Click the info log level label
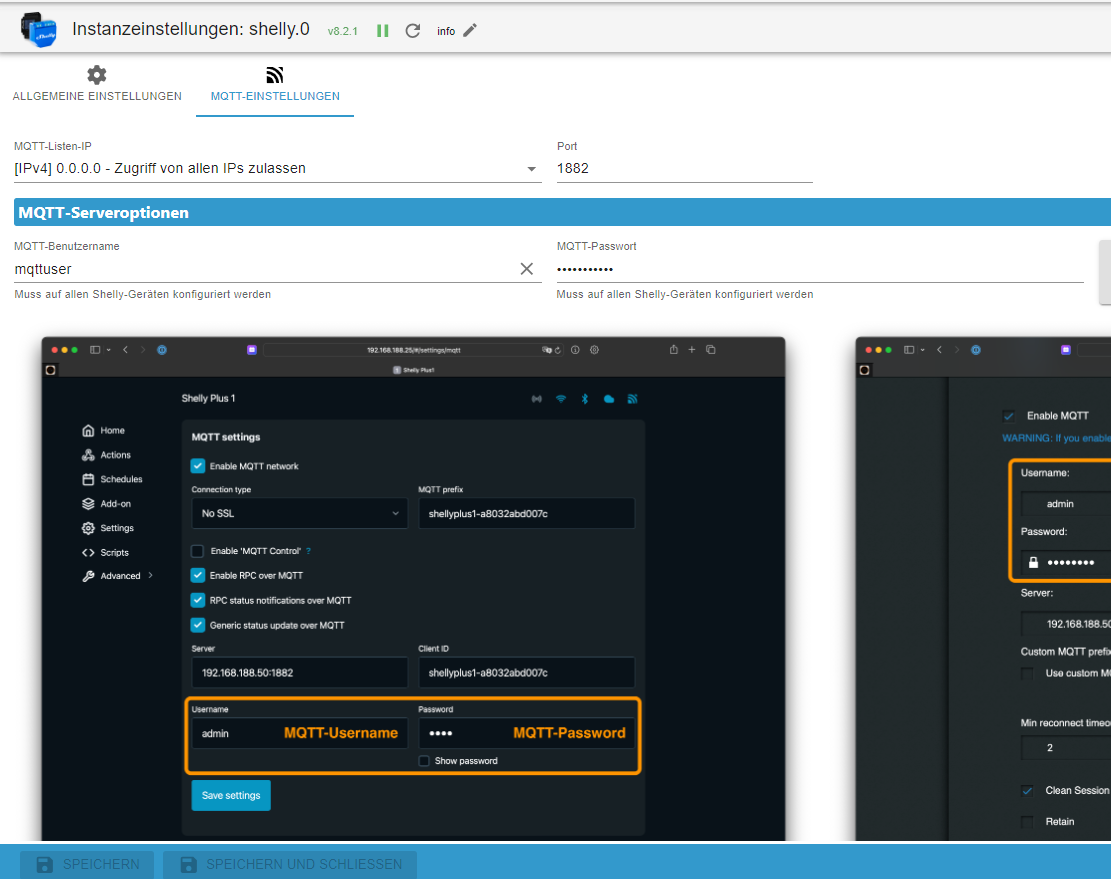 [x=446, y=31]
